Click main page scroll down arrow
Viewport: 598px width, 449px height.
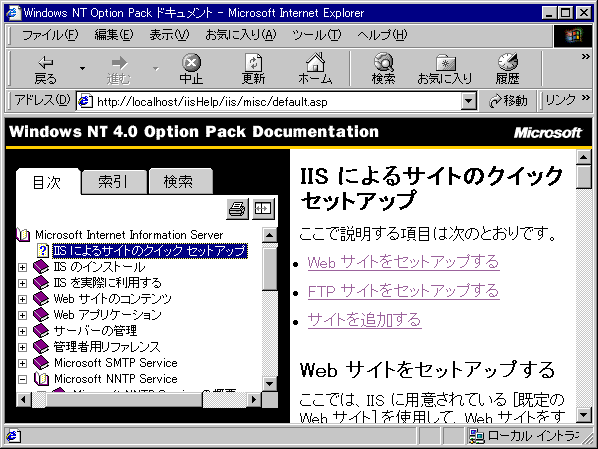pos(584,415)
